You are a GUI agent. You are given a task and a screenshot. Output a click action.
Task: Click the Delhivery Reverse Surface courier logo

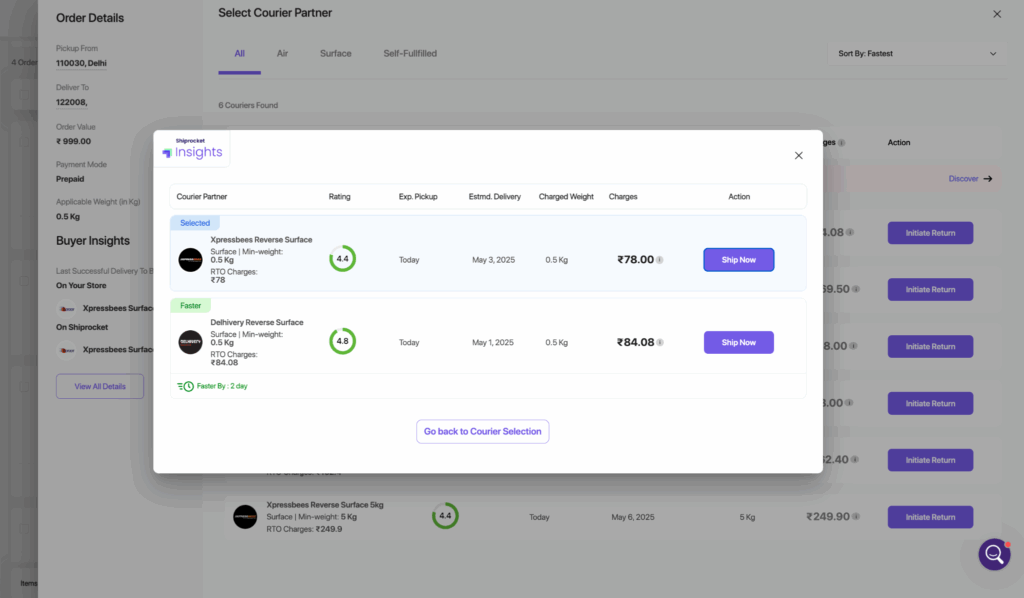coord(190,342)
